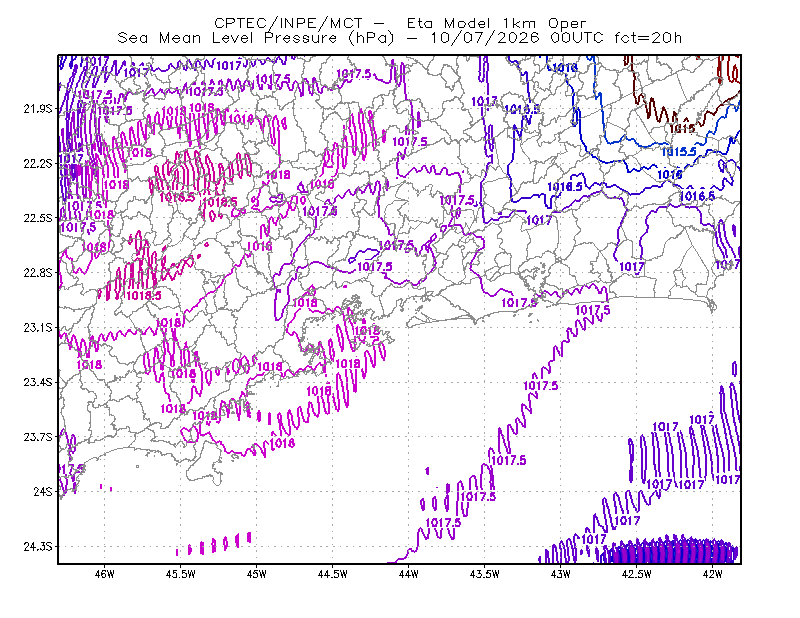Click the 22.8S latitude axis label
The height and width of the screenshot is (618, 800).
pos(38,273)
